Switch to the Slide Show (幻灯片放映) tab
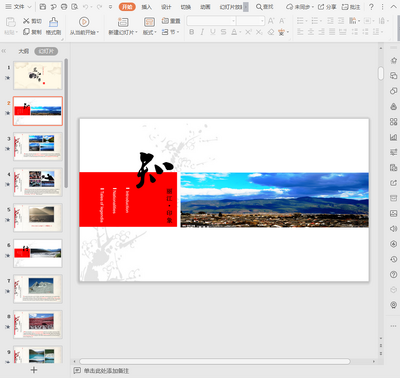Image resolution: width=400 pixels, height=378 pixels. [231, 7]
